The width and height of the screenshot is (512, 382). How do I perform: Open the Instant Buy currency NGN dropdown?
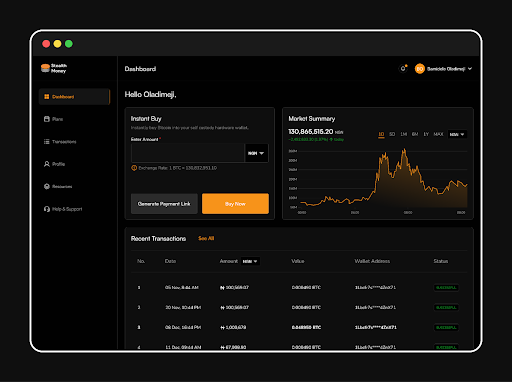(x=256, y=153)
